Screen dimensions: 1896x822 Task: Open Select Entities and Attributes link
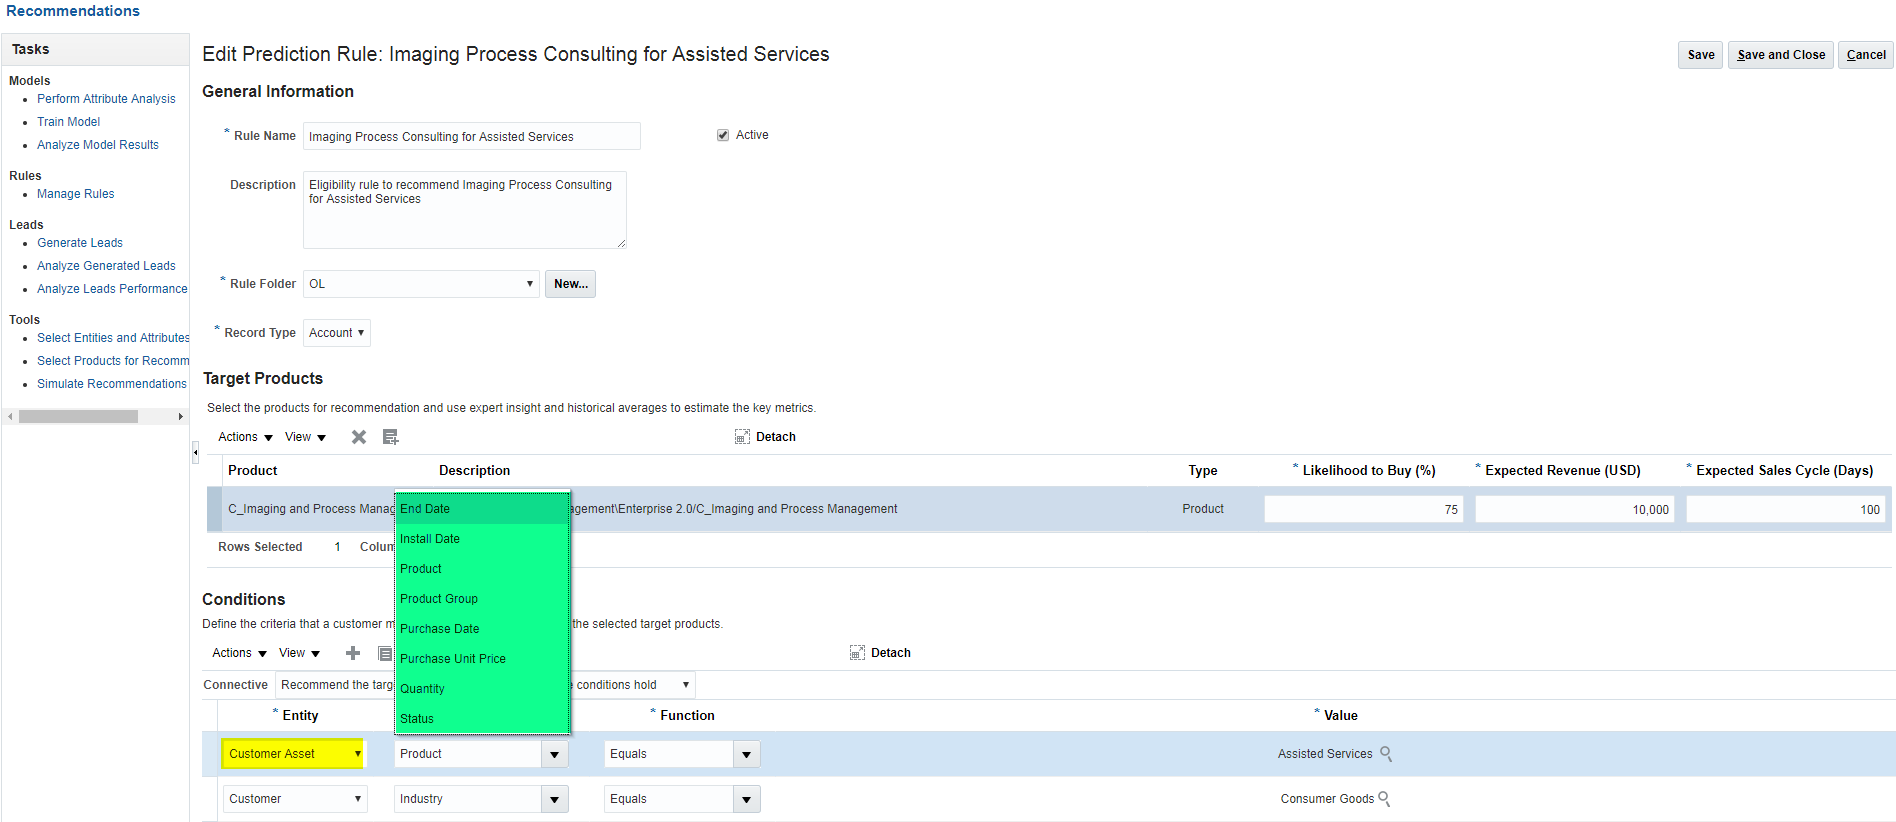tap(113, 338)
